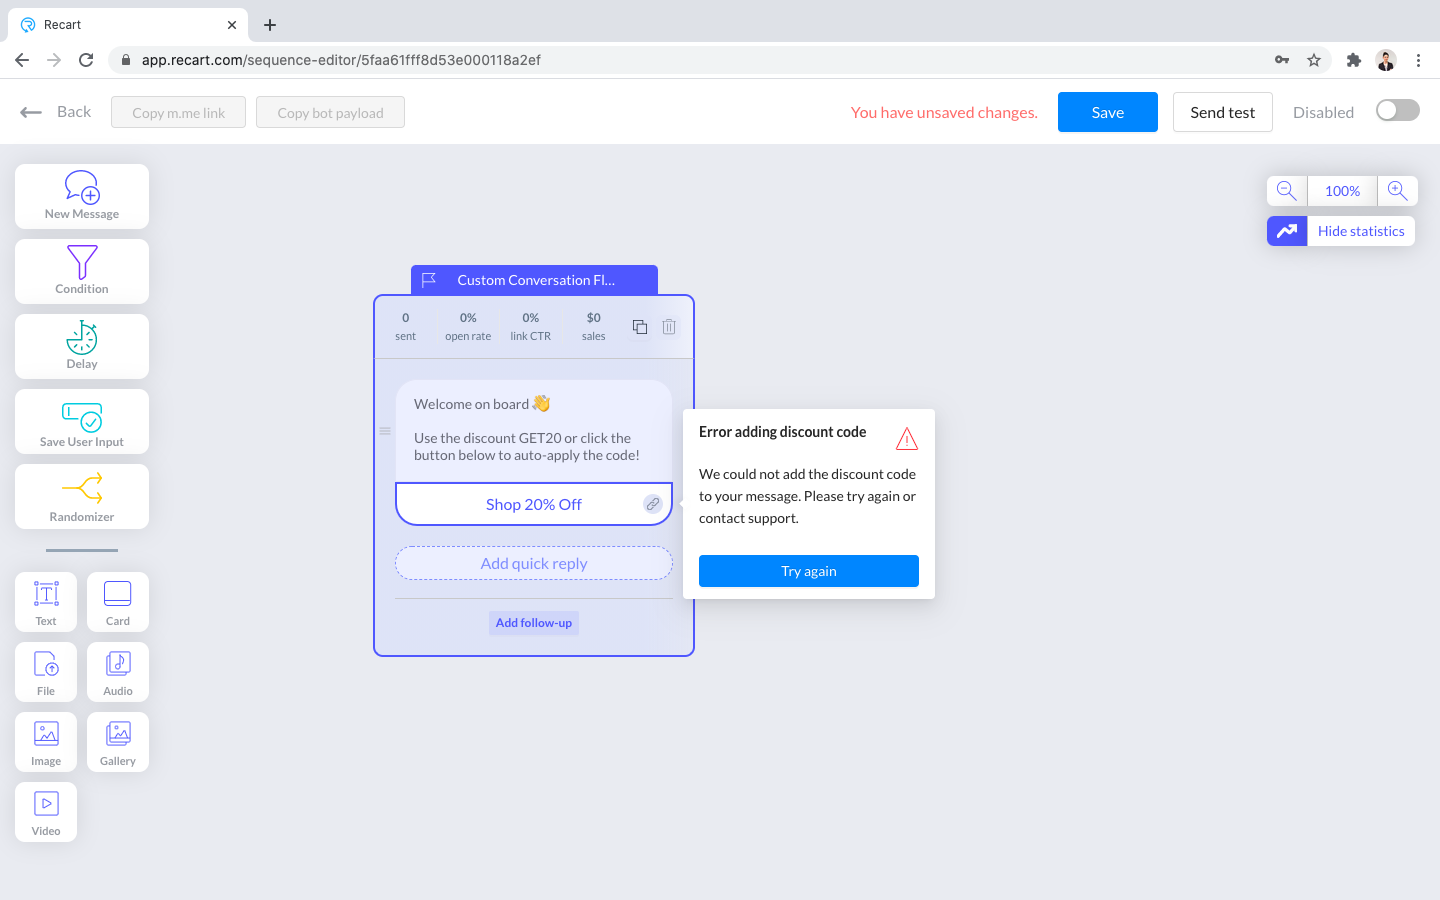The width and height of the screenshot is (1440, 900).
Task: Add a New Message block
Action: (x=82, y=197)
